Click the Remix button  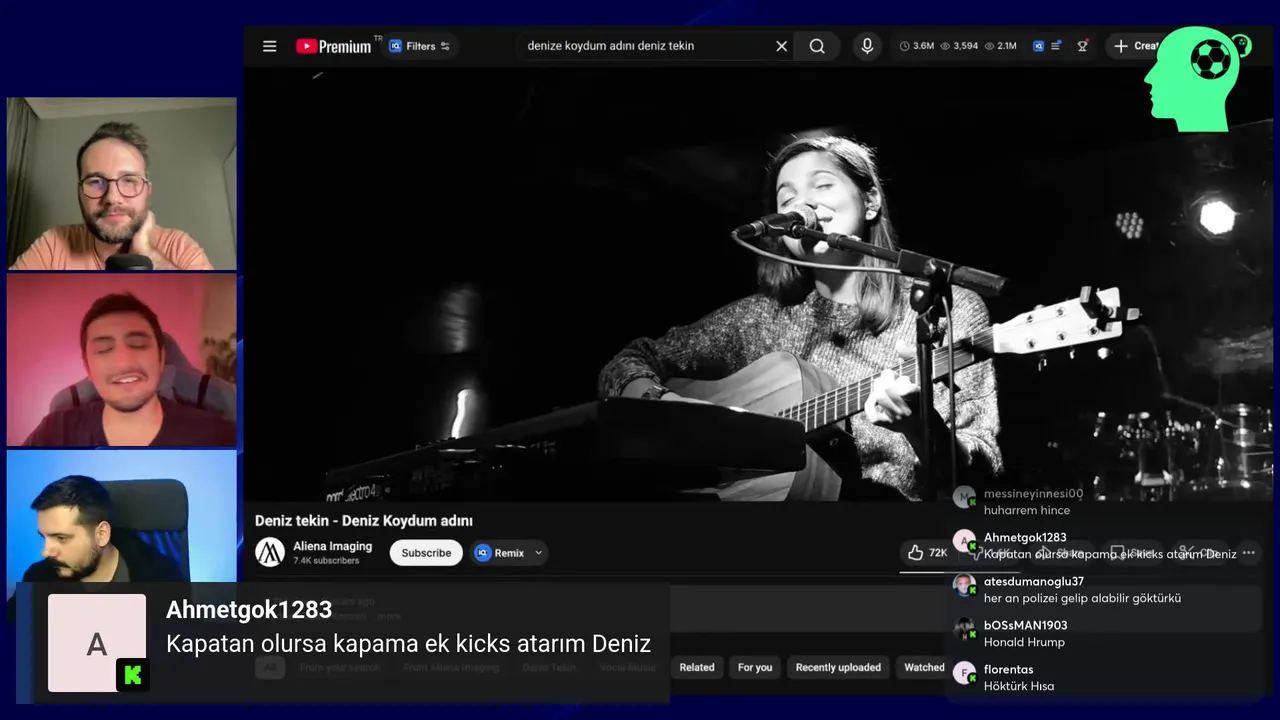(499, 553)
